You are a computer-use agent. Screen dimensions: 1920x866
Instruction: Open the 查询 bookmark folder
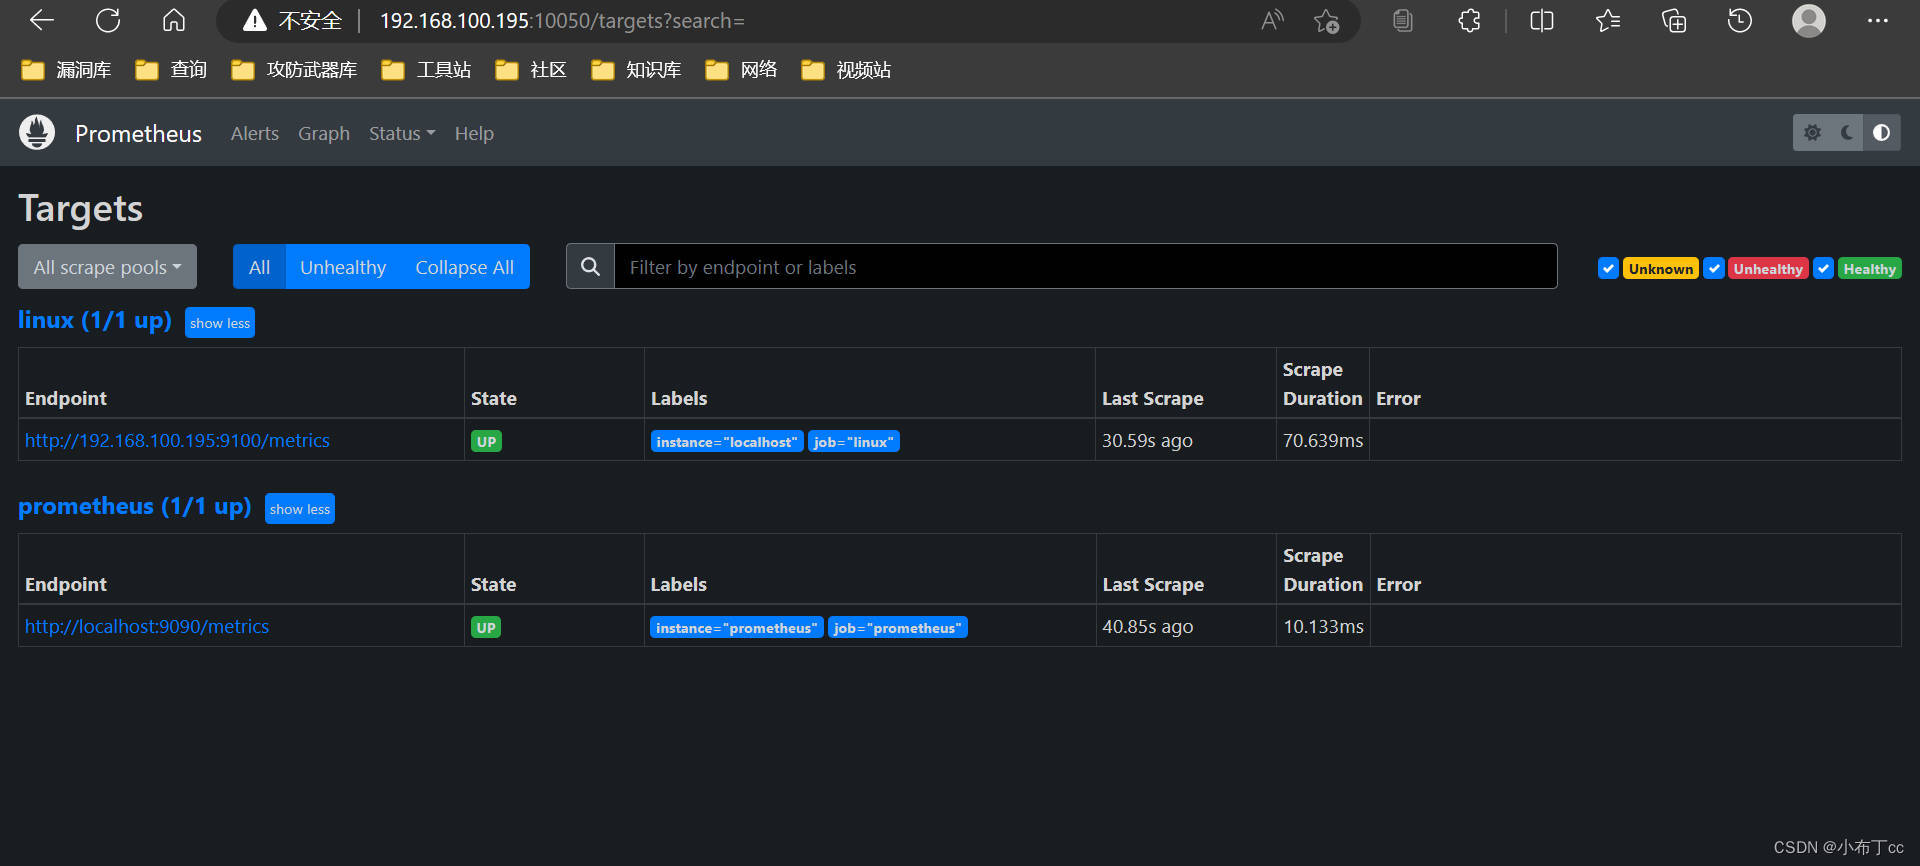pos(172,69)
